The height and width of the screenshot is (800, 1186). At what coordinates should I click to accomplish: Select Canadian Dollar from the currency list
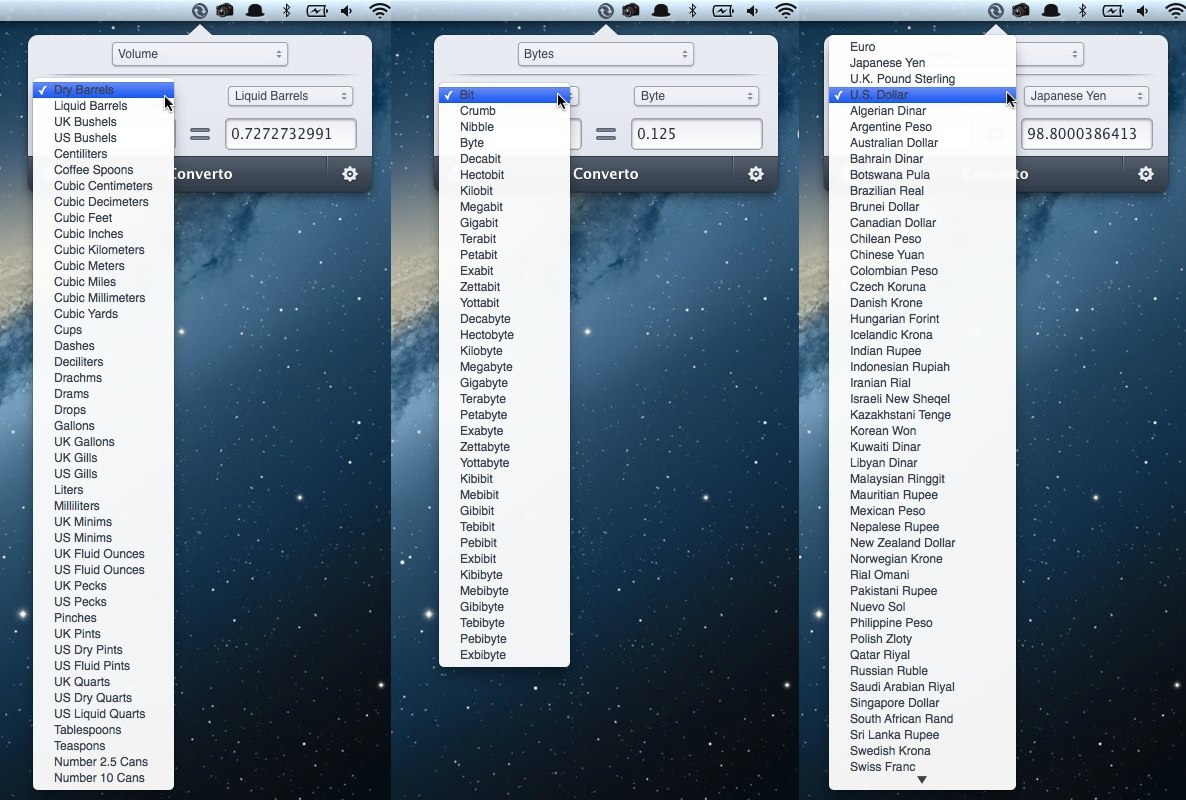tap(922, 223)
